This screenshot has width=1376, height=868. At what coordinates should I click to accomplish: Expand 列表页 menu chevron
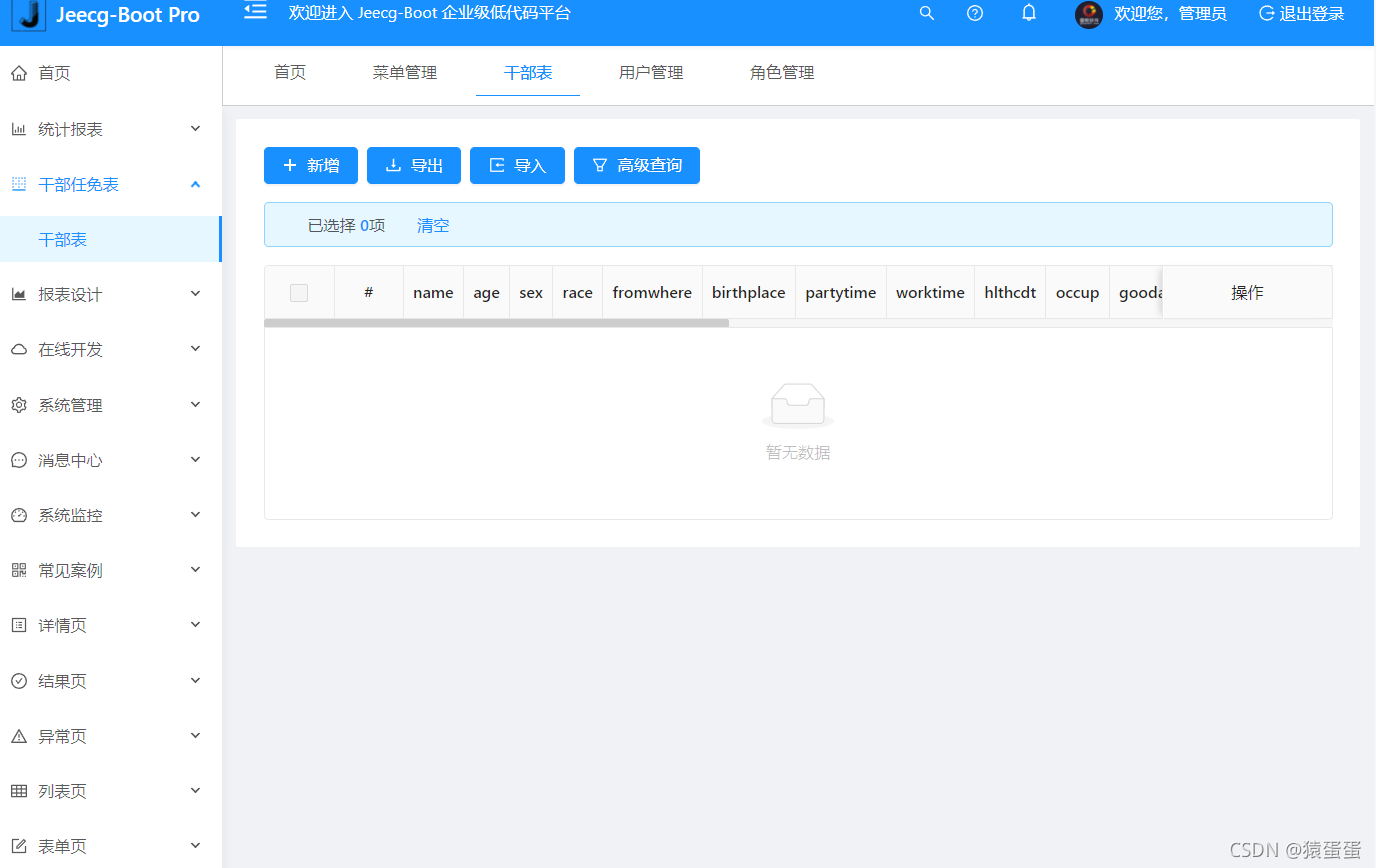click(x=196, y=790)
